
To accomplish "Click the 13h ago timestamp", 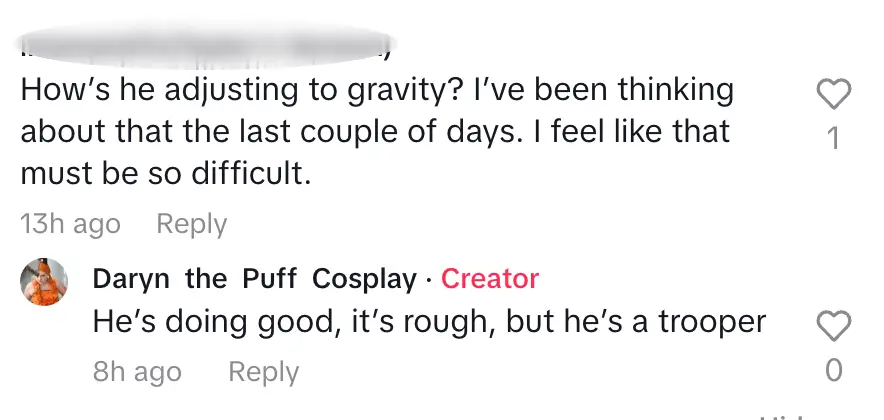I will (x=70, y=224).
